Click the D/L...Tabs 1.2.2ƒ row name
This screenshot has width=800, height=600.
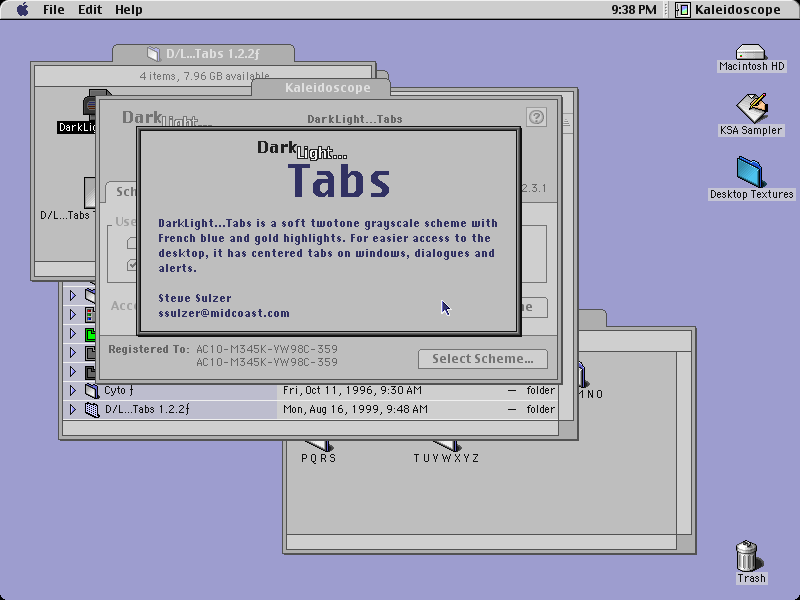click(x=147, y=409)
